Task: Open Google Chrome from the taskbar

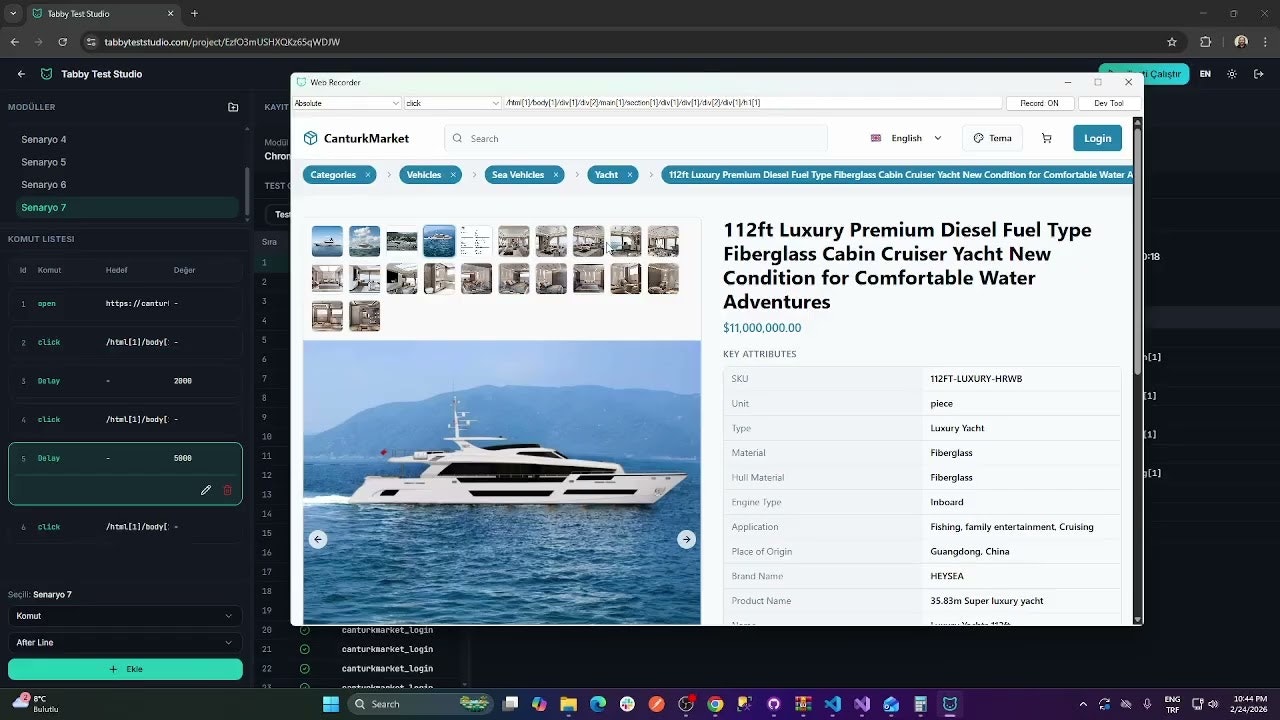Action: click(x=715, y=704)
